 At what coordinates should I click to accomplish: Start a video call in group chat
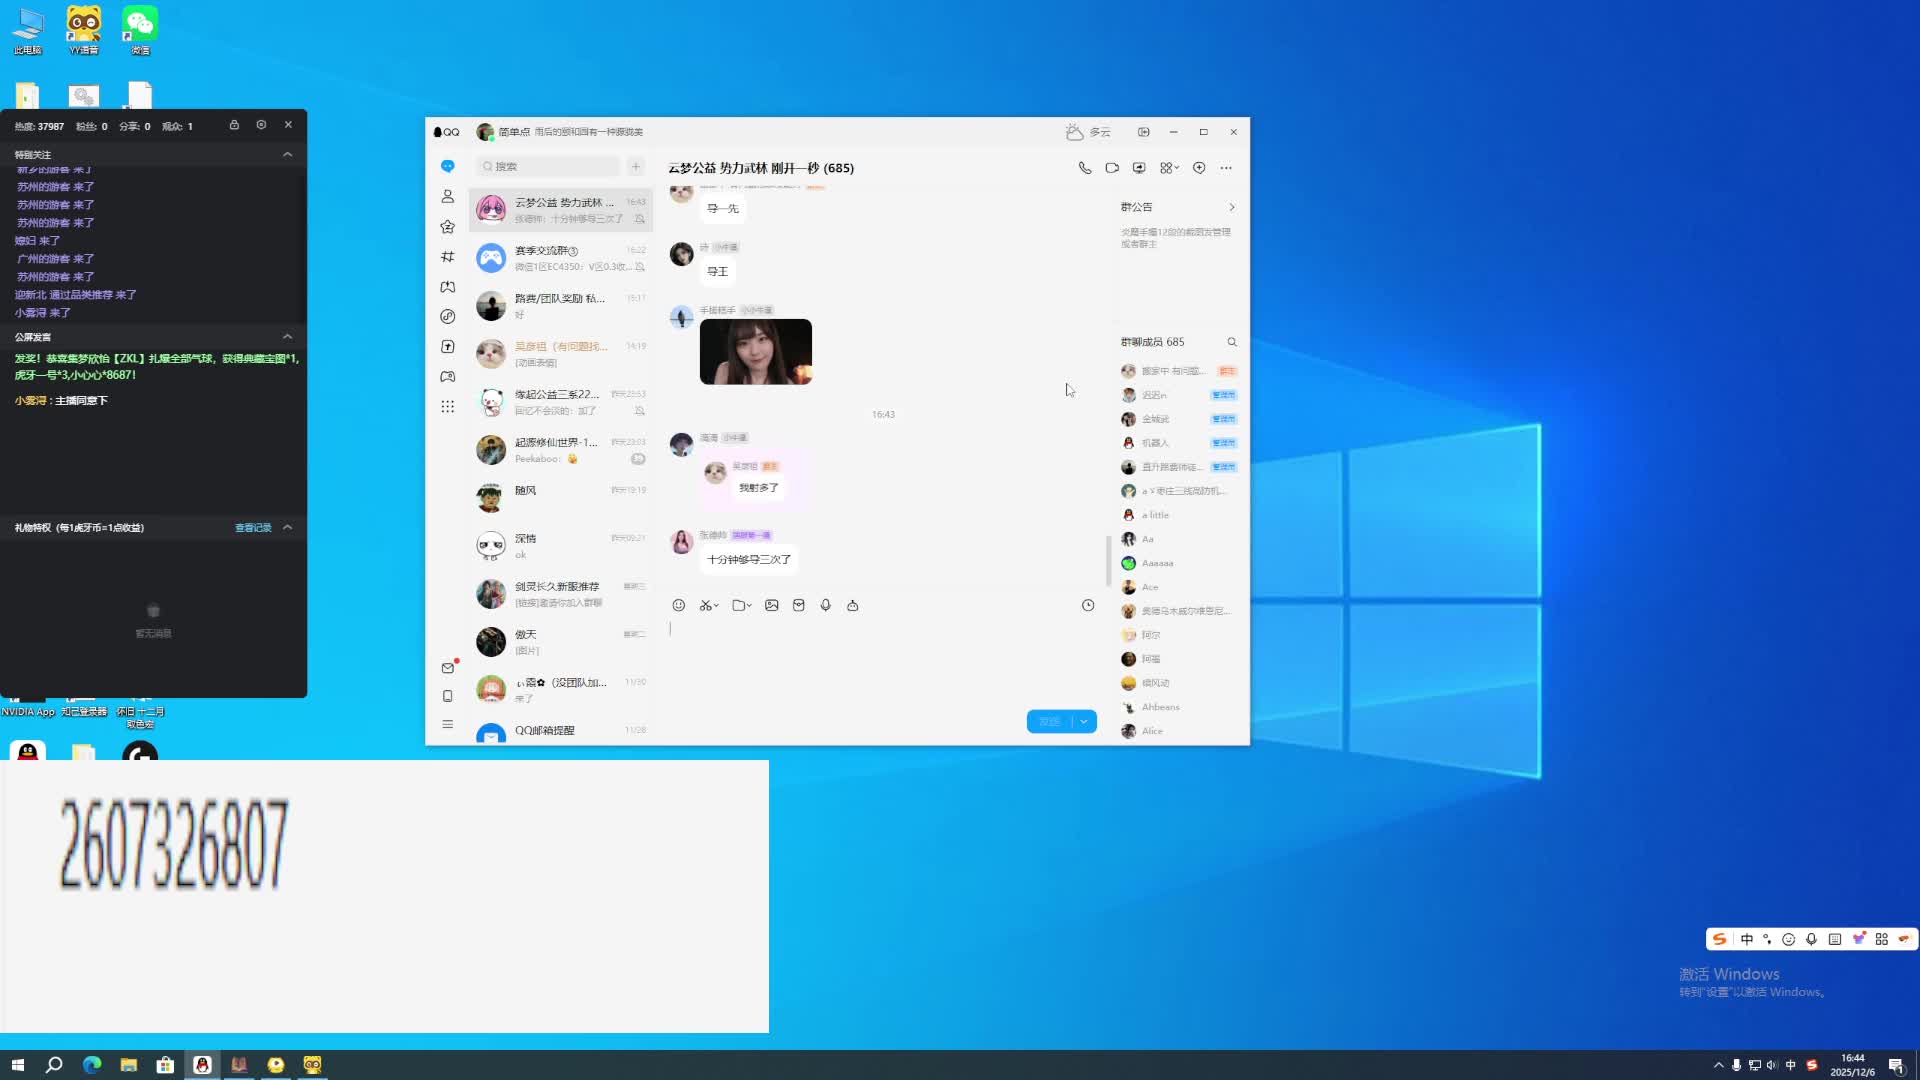1112,168
